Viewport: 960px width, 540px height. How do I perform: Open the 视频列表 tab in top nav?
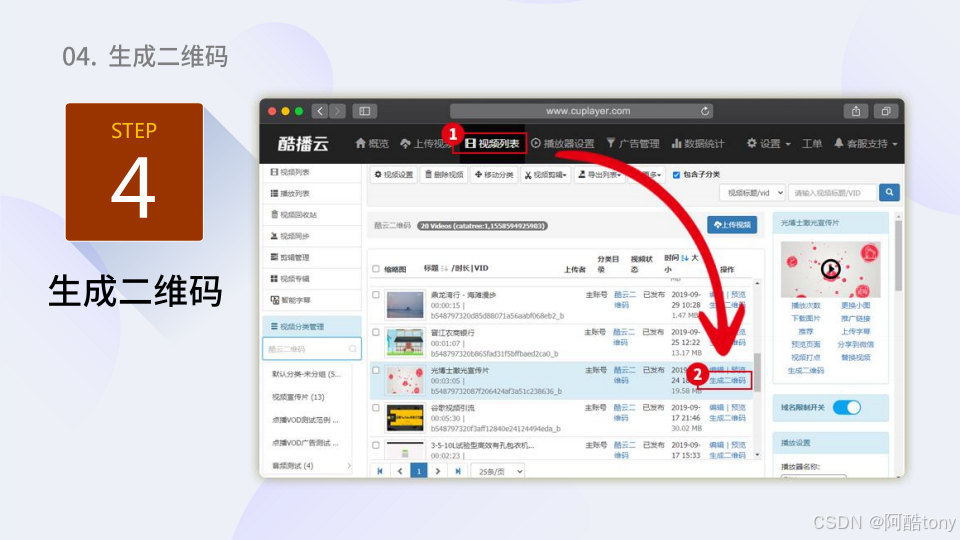point(490,143)
